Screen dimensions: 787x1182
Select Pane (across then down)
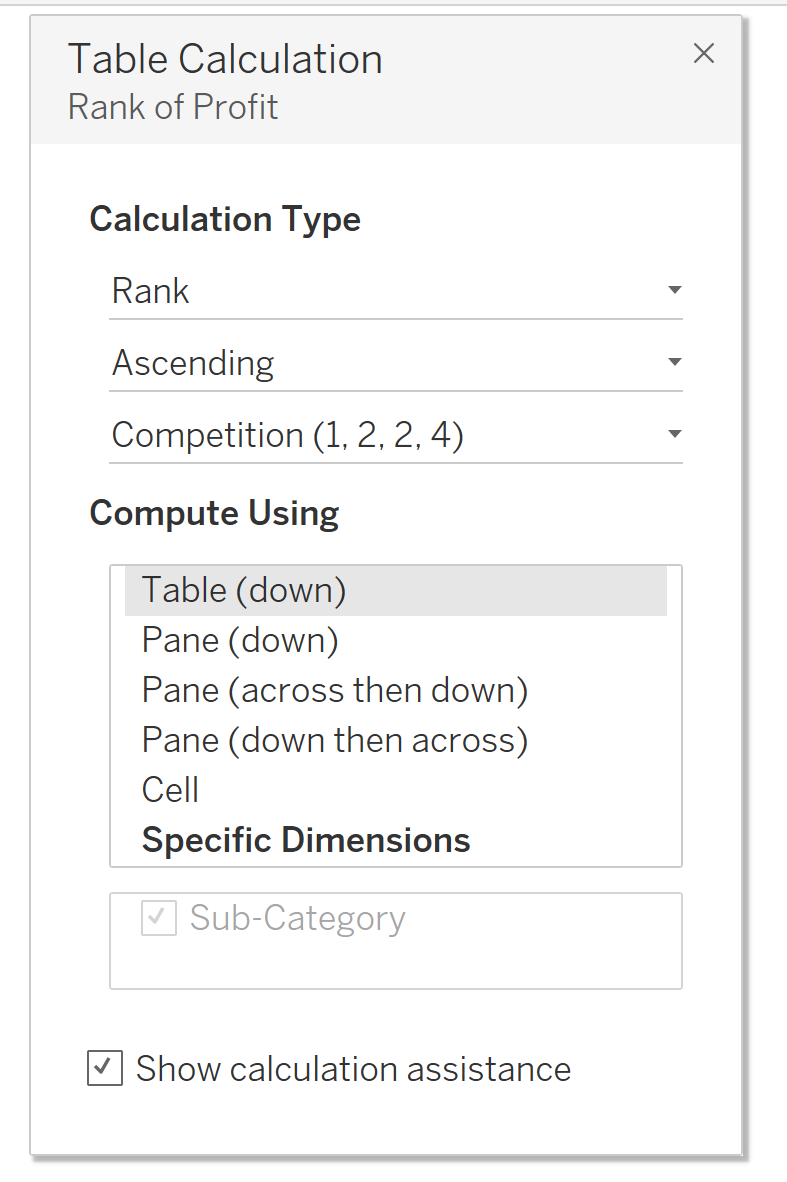coord(334,690)
